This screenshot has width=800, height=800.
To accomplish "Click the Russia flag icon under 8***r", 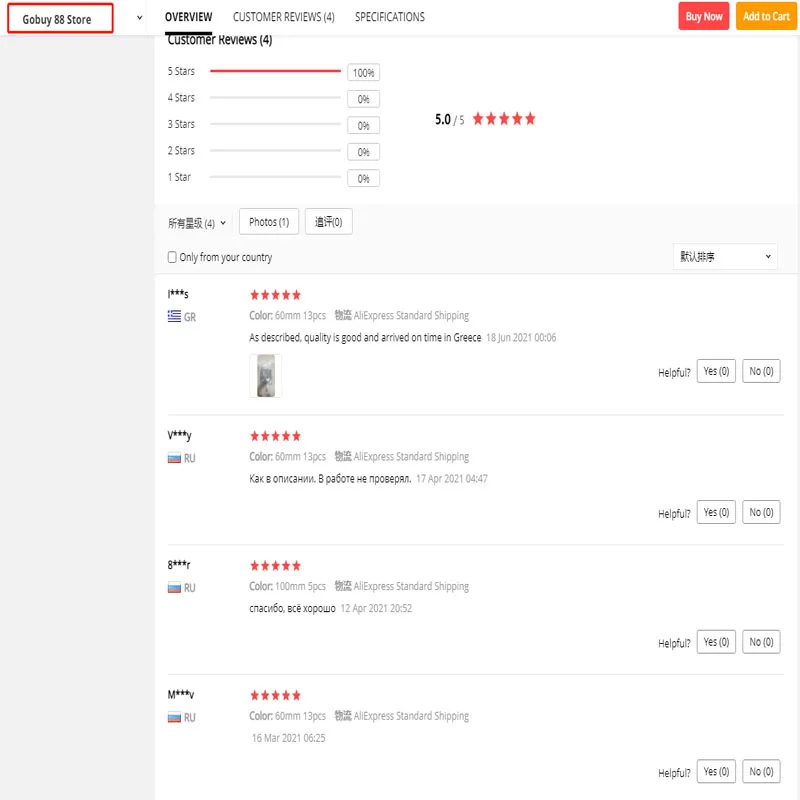I will [174, 588].
